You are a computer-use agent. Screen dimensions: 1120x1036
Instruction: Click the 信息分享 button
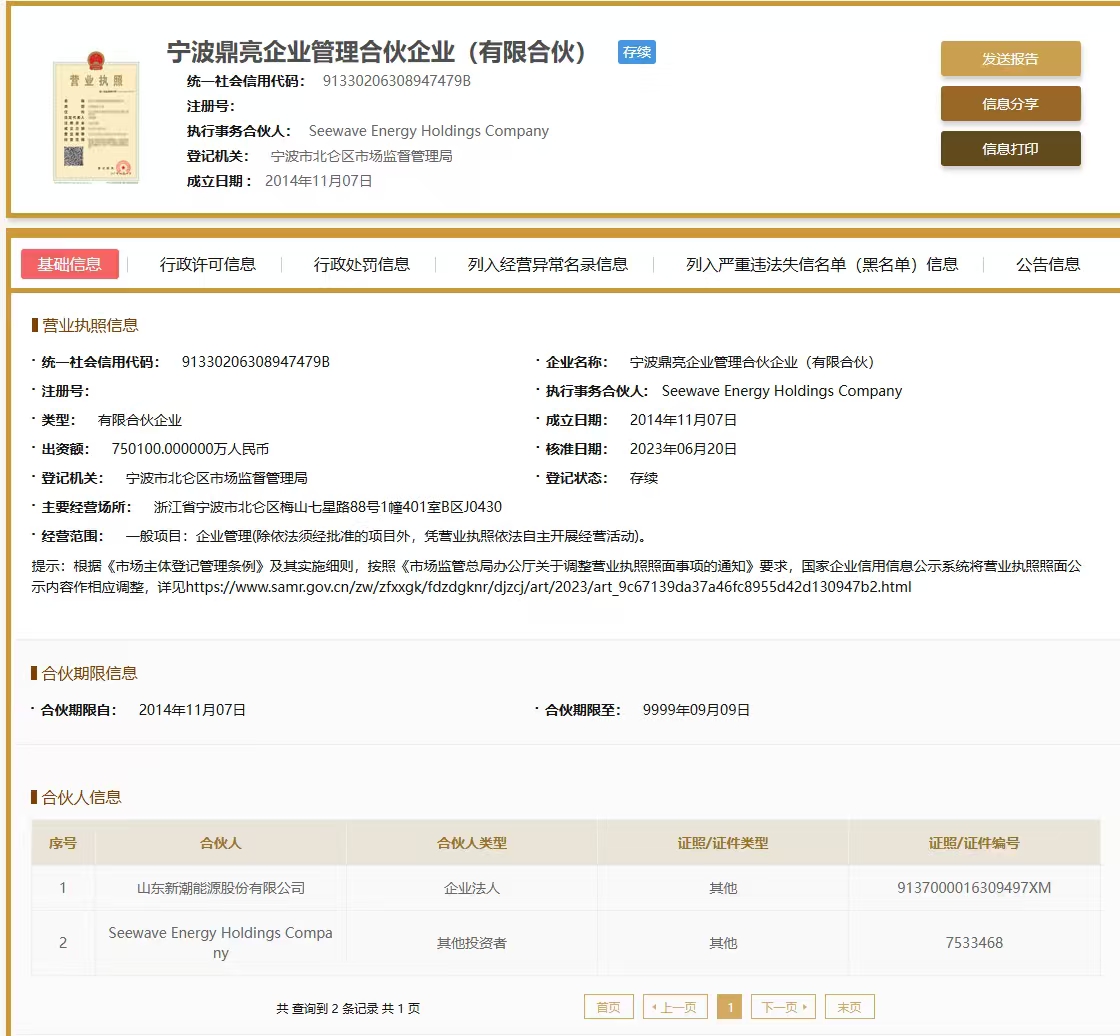pyautogui.click(x=1010, y=104)
